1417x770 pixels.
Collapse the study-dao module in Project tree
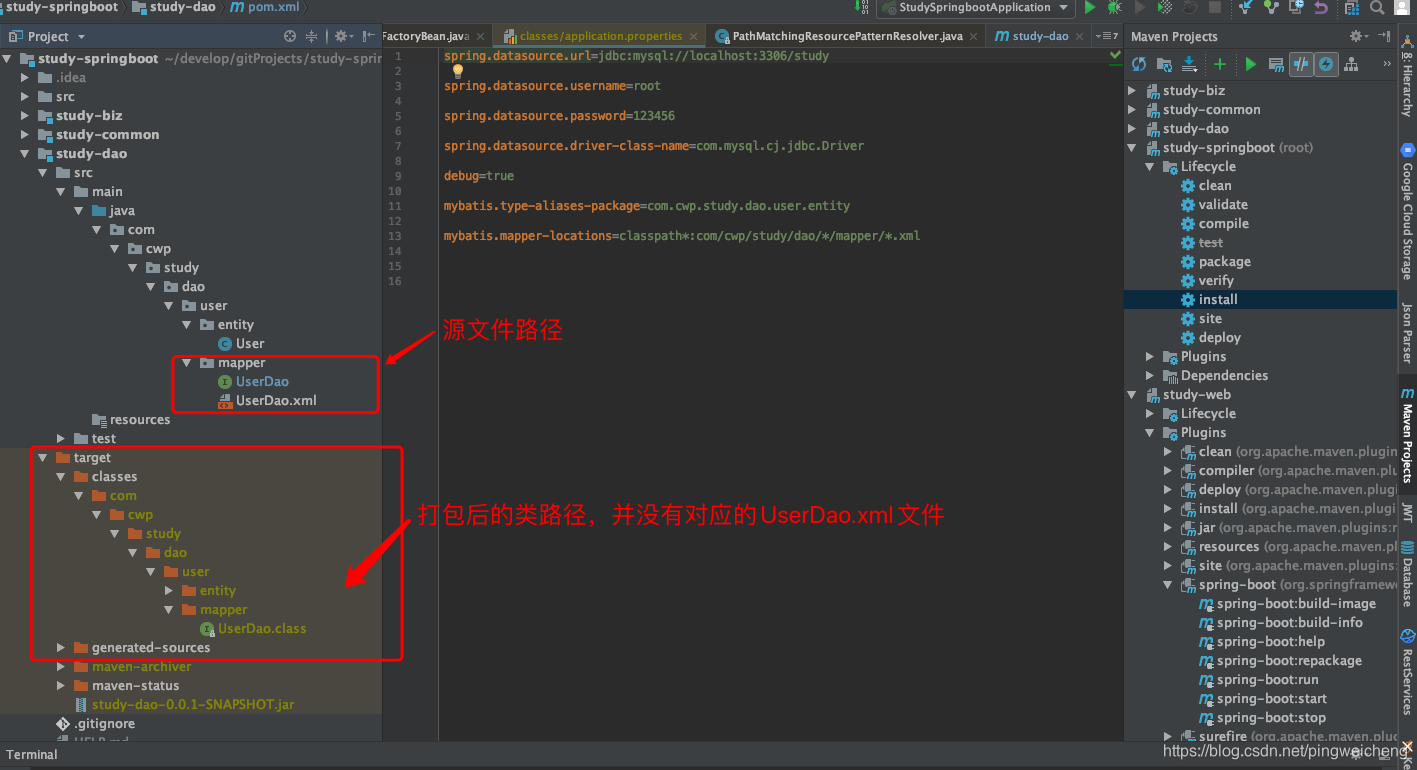pos(26,153)
